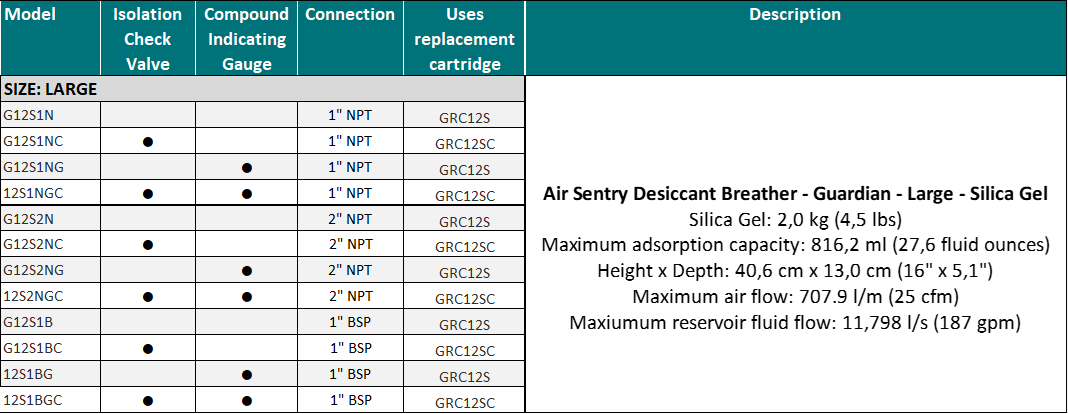Click the 1" BSP connection for G12S1B
The height and width of the screenshot is (414, 1068).
350,323
